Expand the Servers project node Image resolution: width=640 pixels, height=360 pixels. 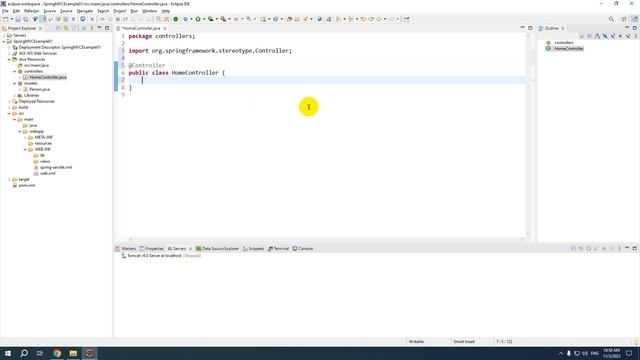[4, 36]
